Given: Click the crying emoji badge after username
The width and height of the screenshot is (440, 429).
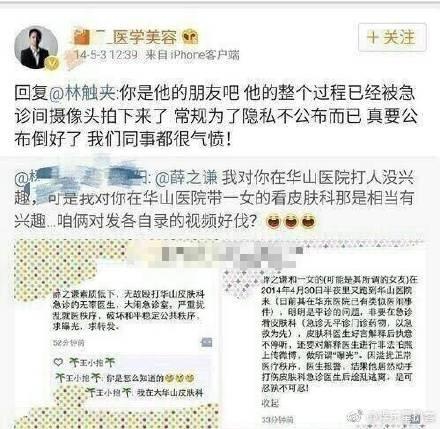Looking at the screenshot, I should click(191, 37).
